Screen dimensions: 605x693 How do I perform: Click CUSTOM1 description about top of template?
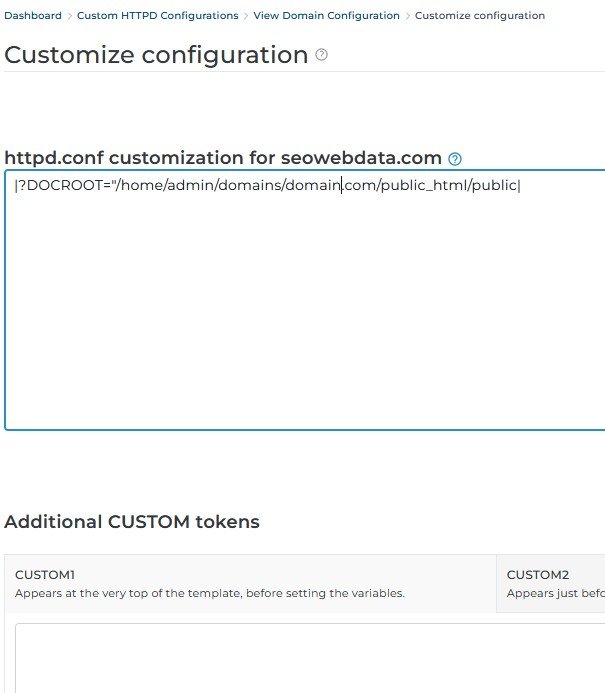tap(210, 593)
